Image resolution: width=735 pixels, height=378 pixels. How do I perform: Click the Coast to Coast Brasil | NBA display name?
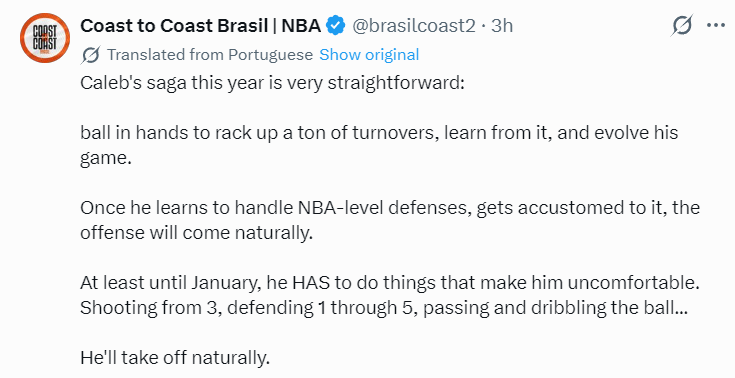[x=200, y=26]
